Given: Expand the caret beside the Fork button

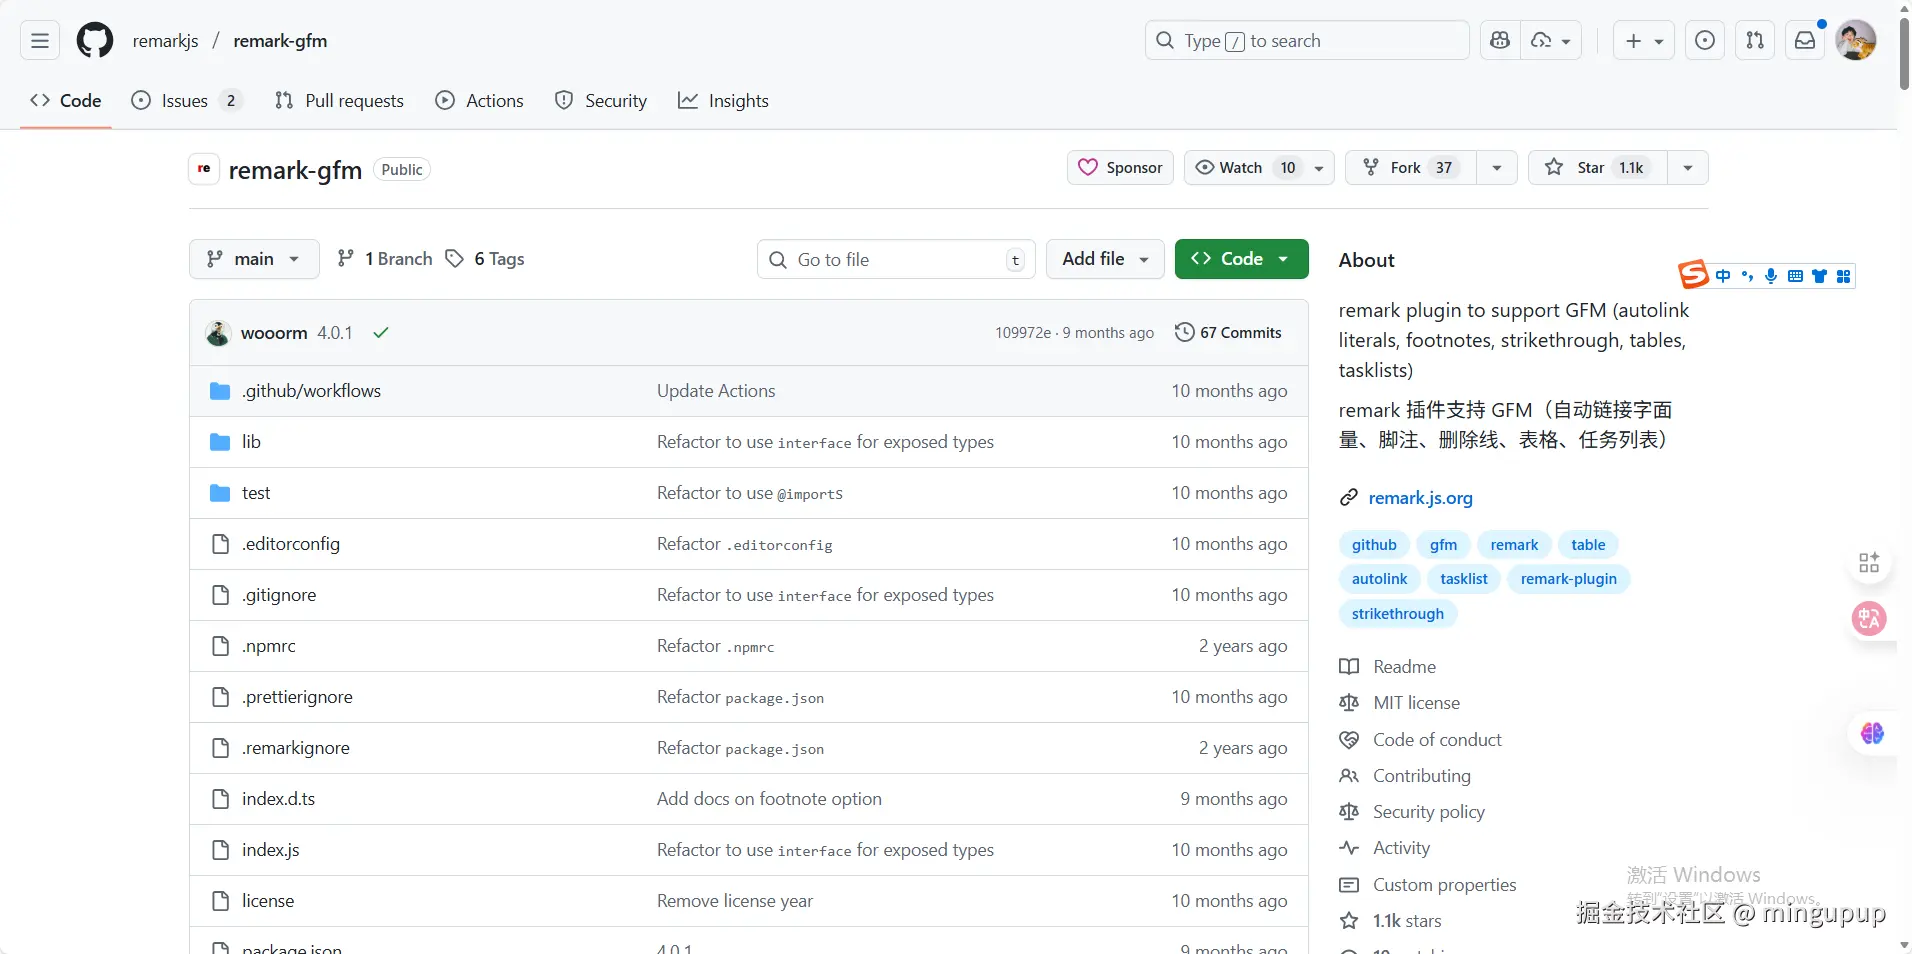Looking at the screenshot, I should (1497, 168).
